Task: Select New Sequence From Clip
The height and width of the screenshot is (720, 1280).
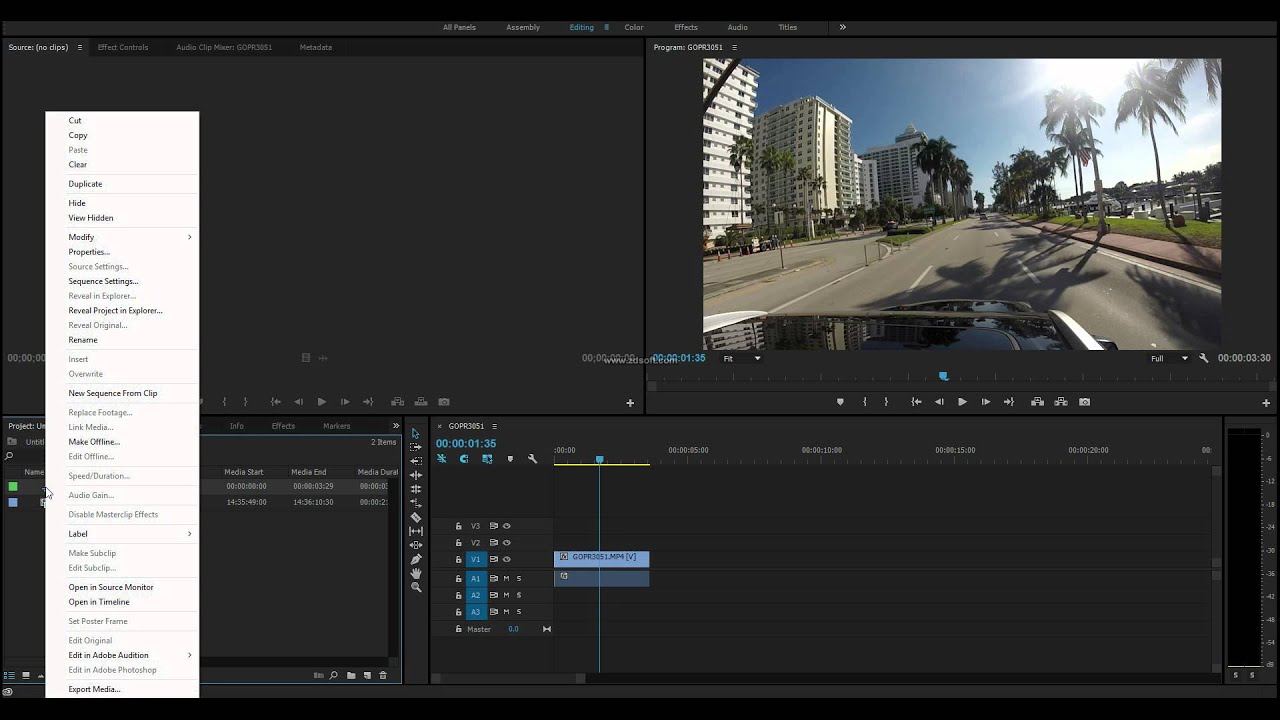Action: click(113, 393)
